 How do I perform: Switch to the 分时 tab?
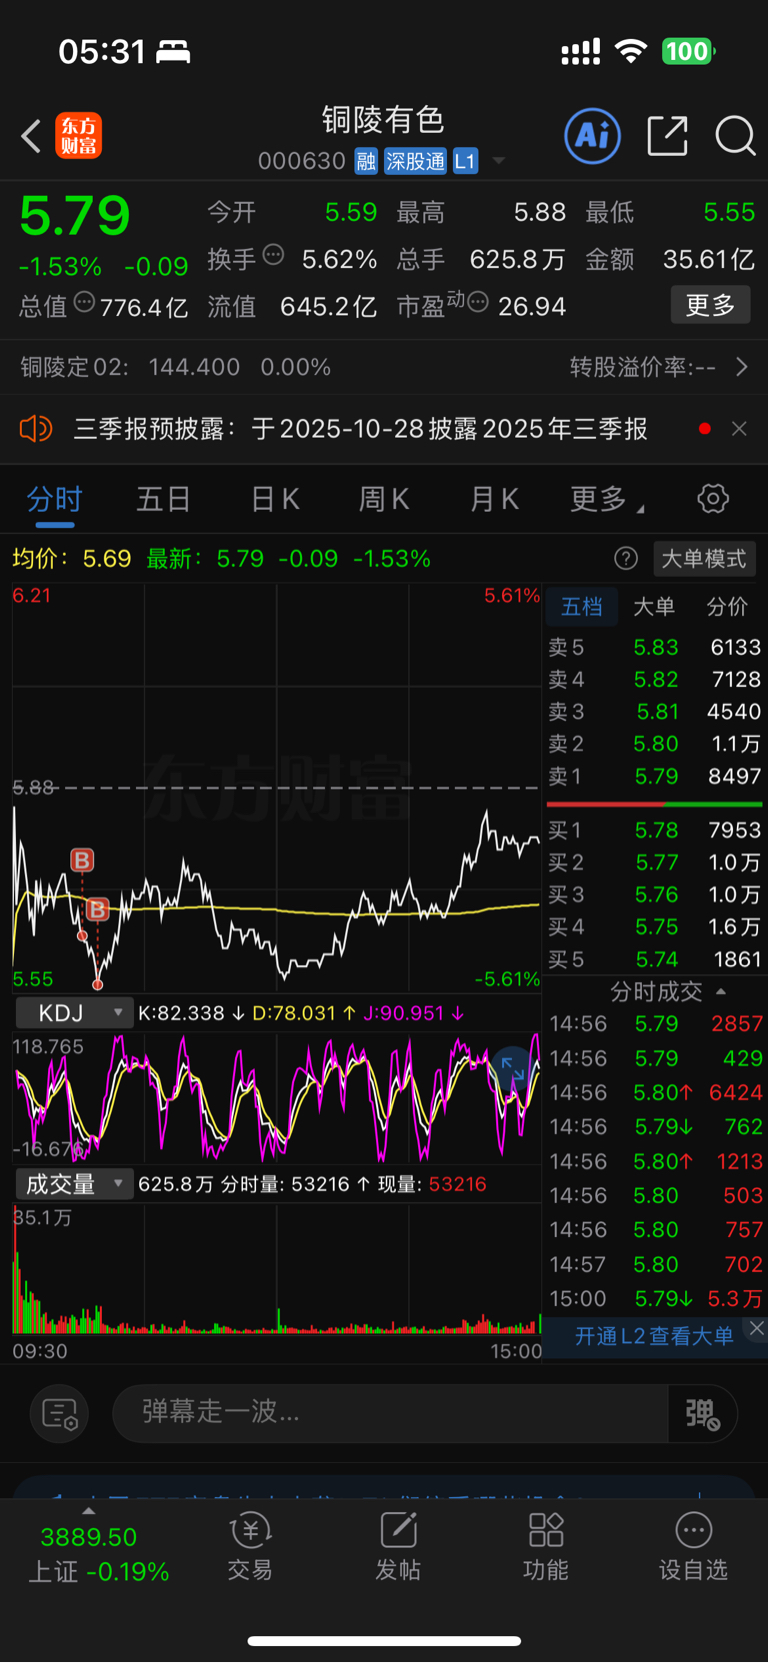(x=54, y=499)
